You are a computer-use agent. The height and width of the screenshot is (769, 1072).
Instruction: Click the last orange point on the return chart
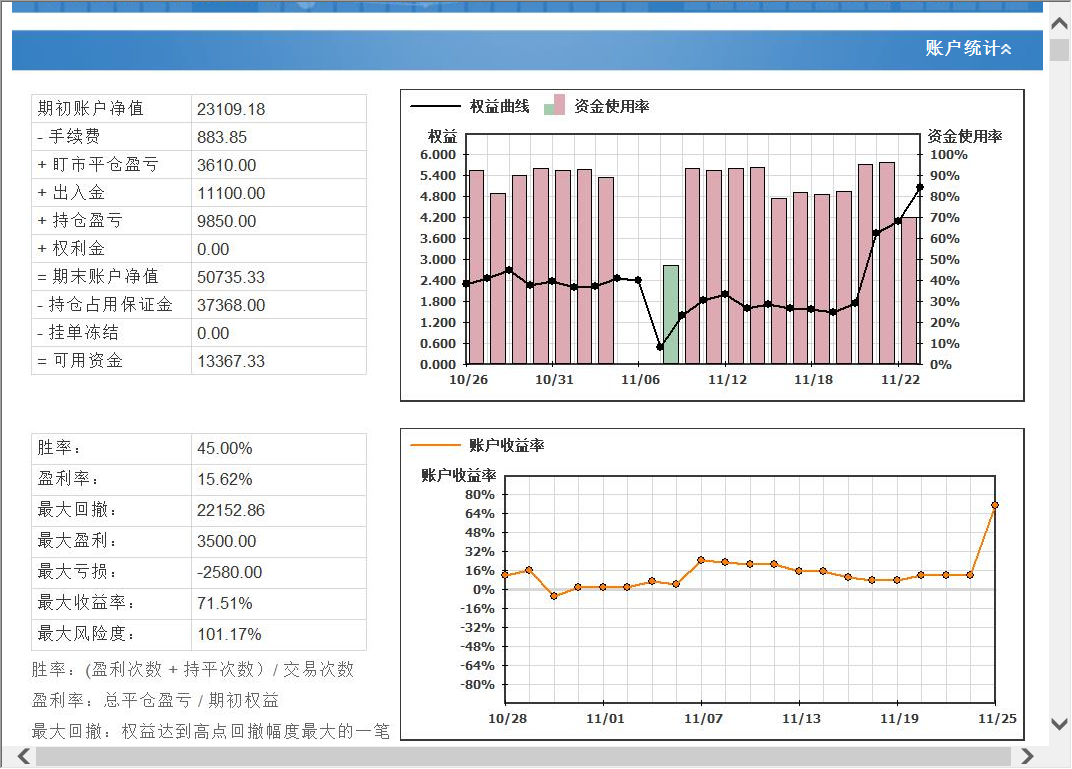coord(995,505)
